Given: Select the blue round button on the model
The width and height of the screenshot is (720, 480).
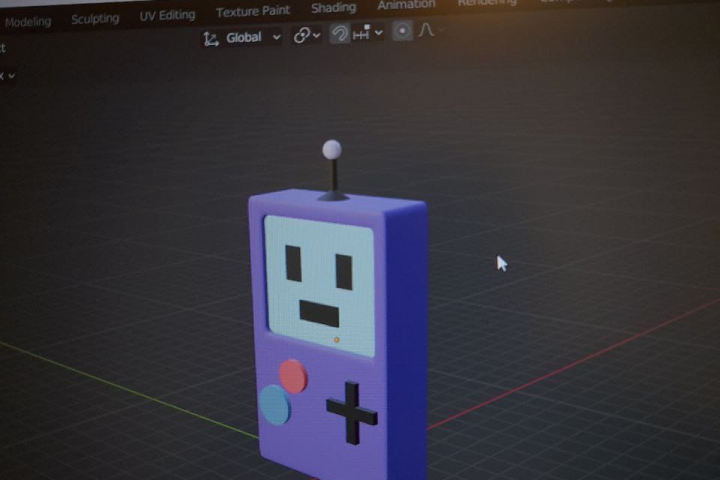Looking at the screenshot, I should point(275,404).
